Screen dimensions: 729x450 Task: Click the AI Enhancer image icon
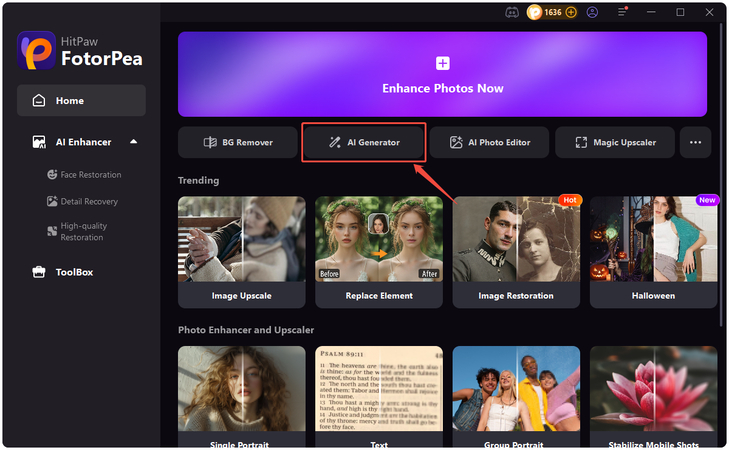[39, 142]
